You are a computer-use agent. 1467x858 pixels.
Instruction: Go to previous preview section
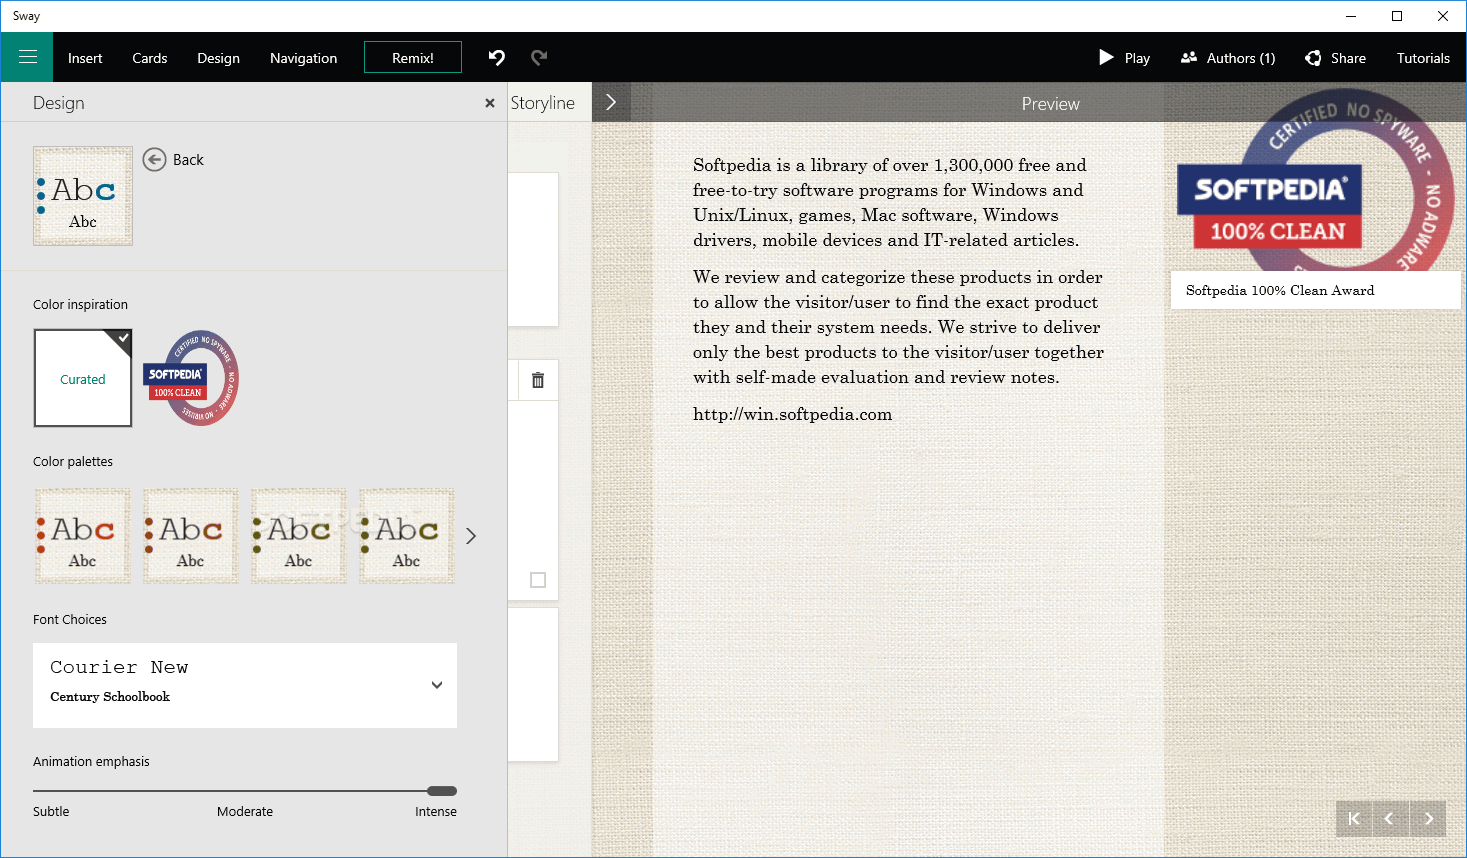pos(1390,818)
